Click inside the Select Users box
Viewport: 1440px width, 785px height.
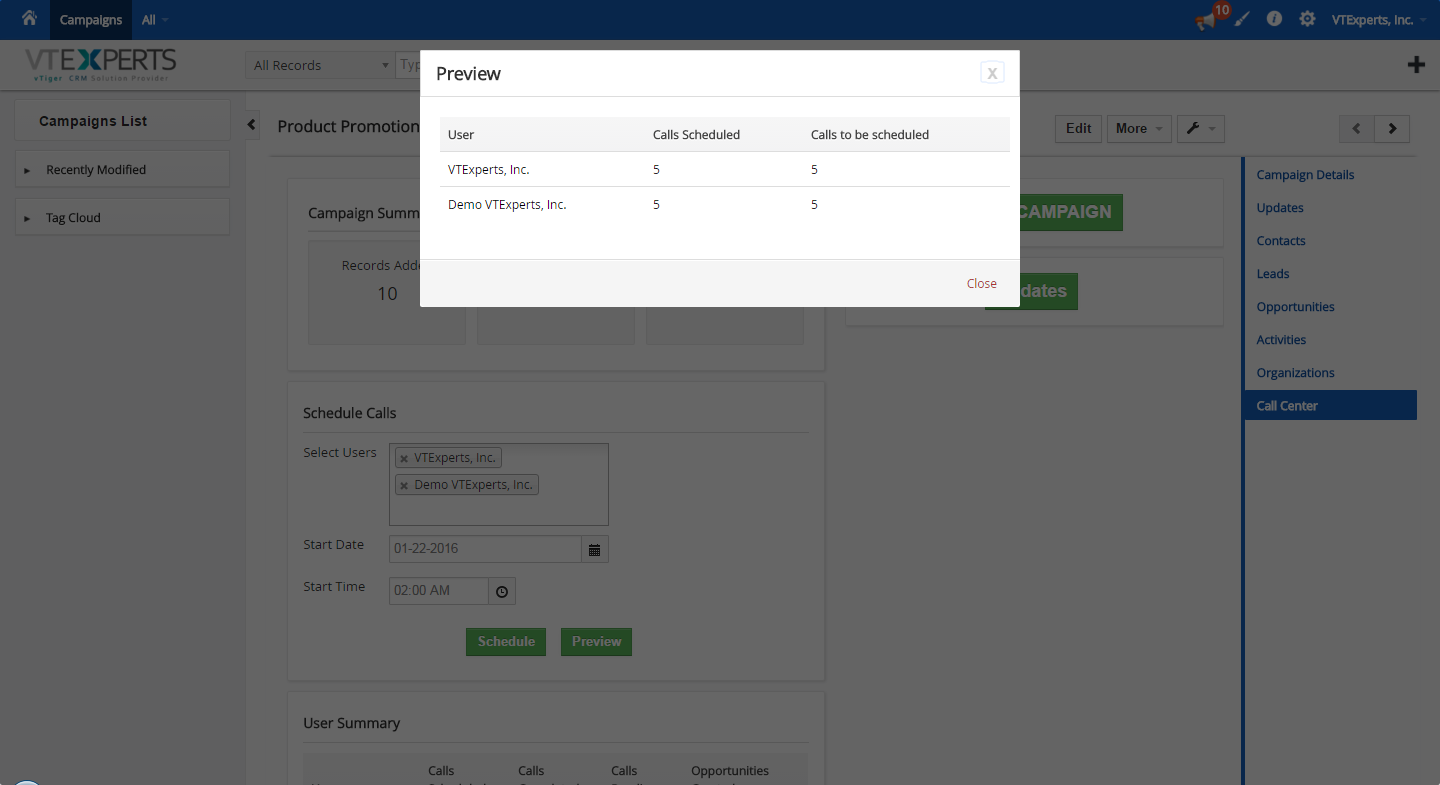coord(499,485)
